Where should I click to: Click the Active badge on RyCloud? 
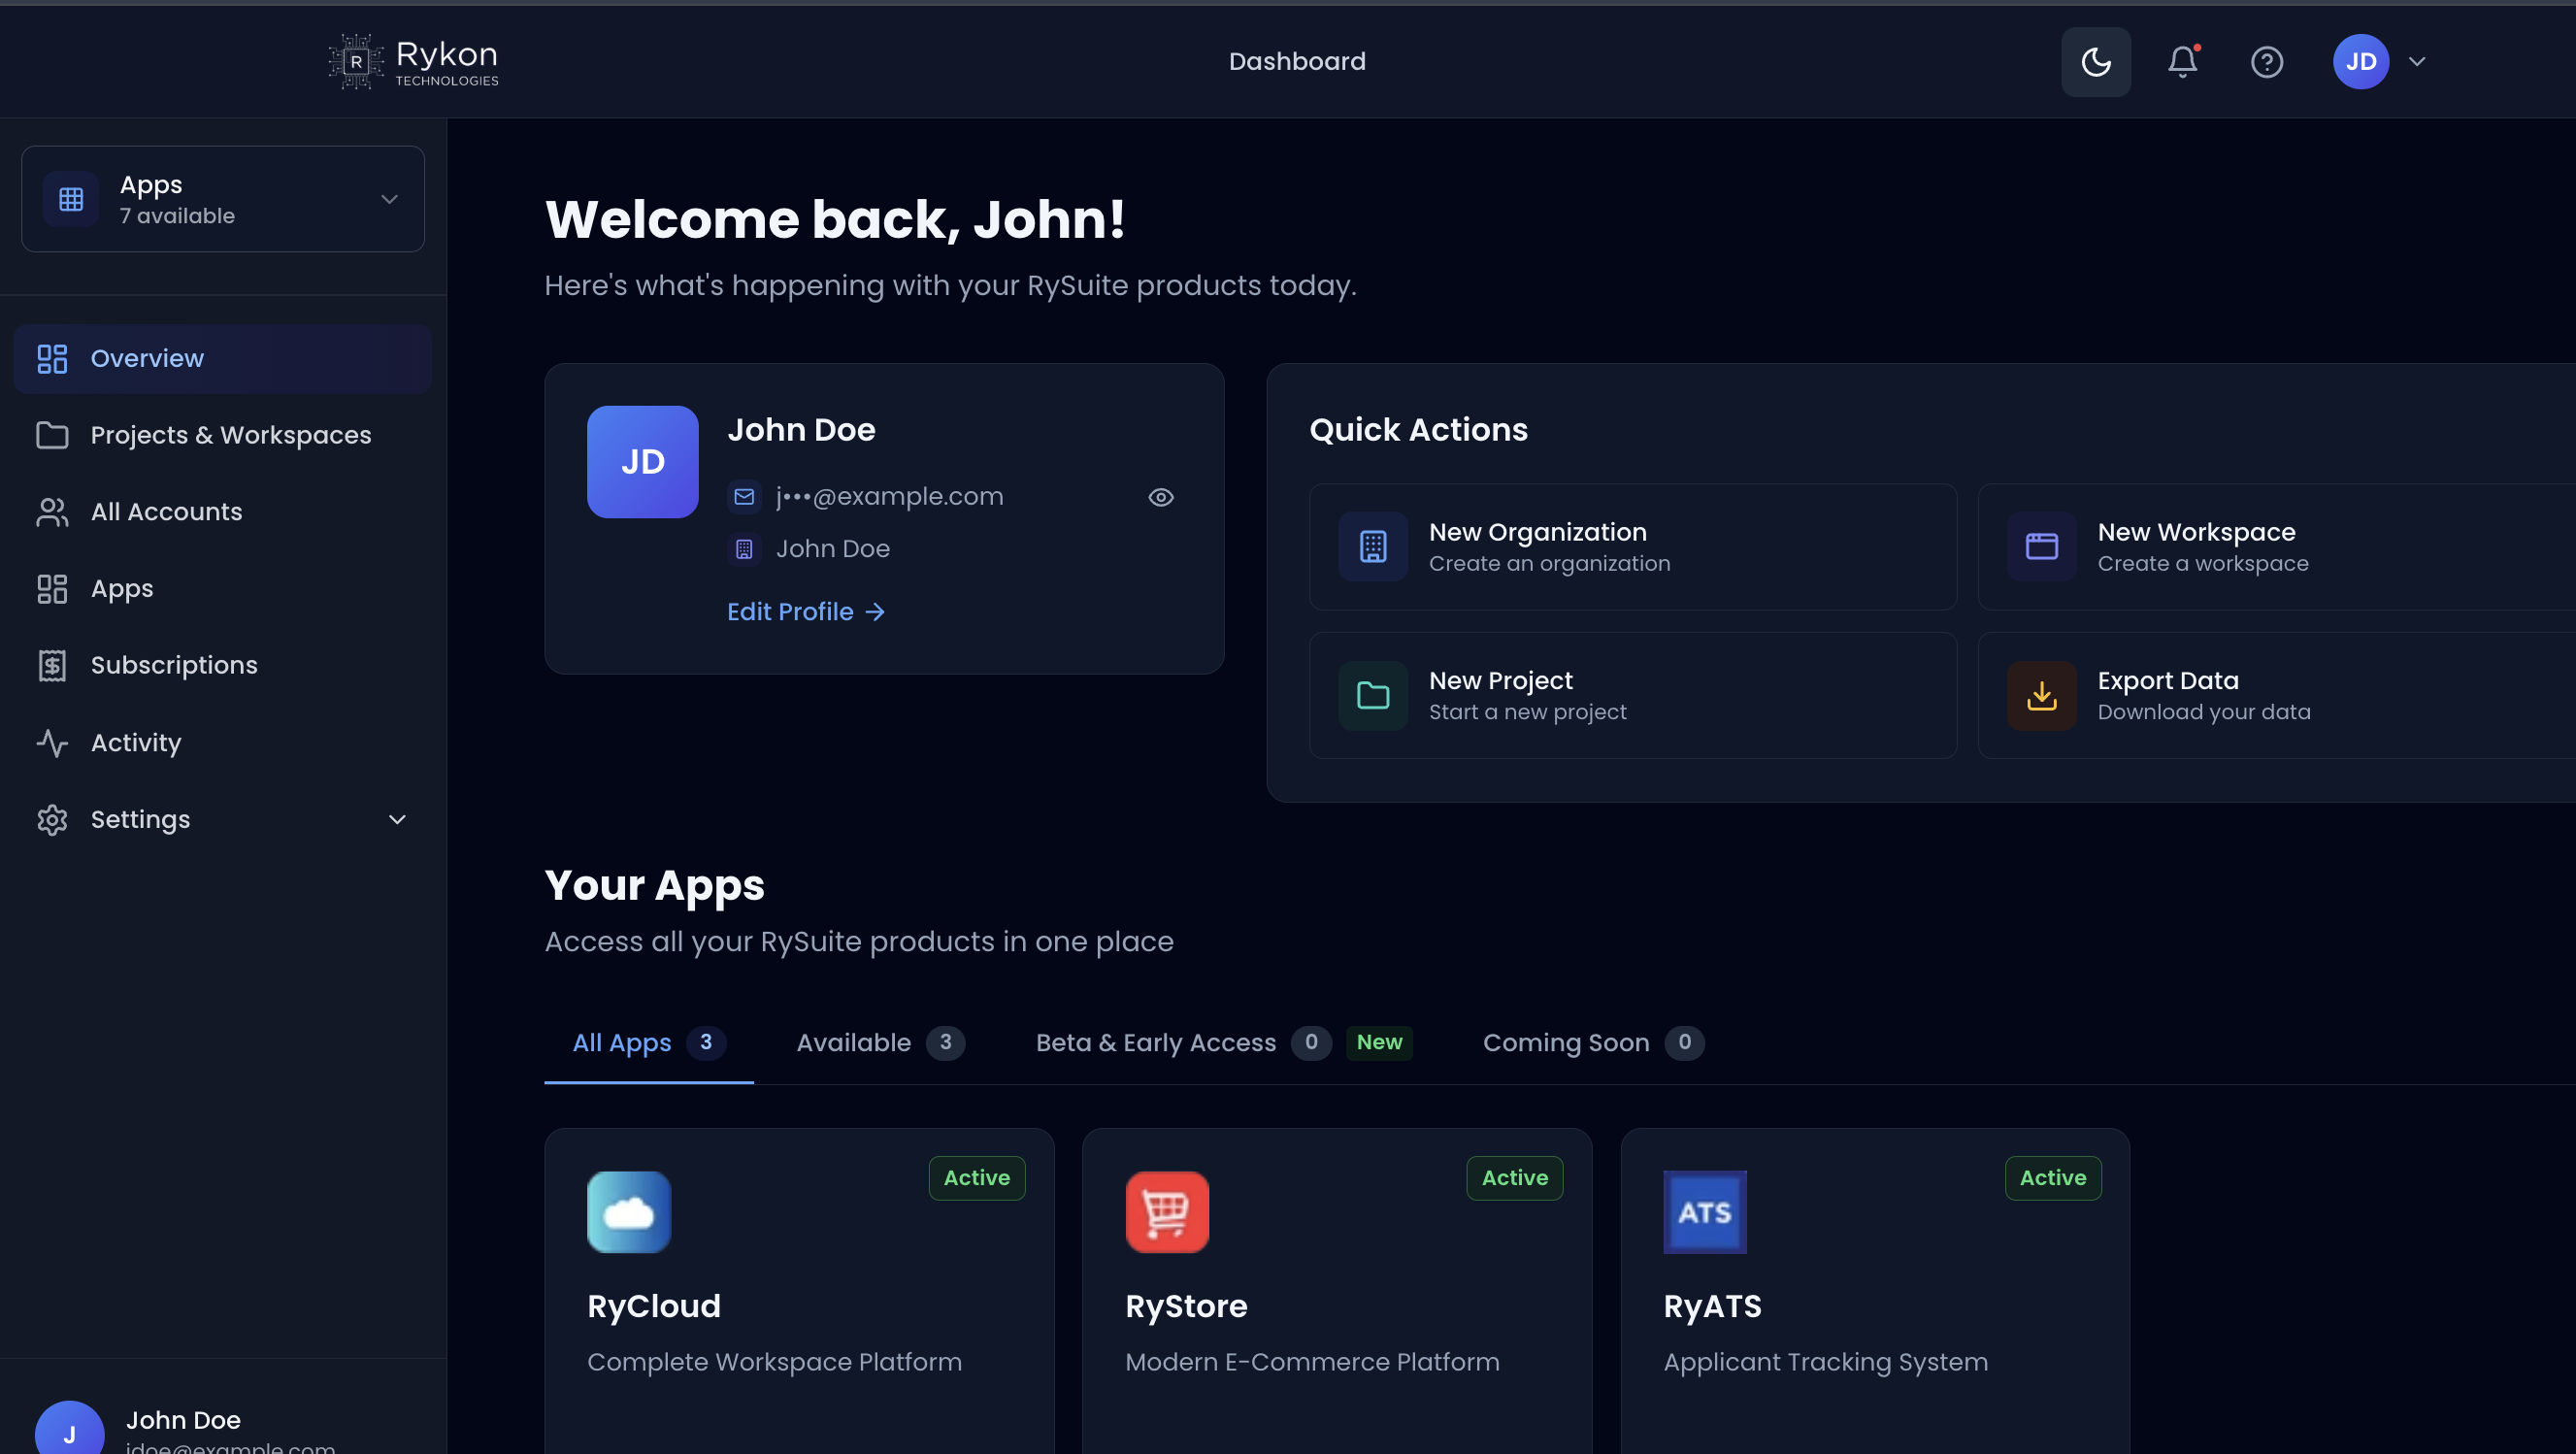coord(975,1178)
